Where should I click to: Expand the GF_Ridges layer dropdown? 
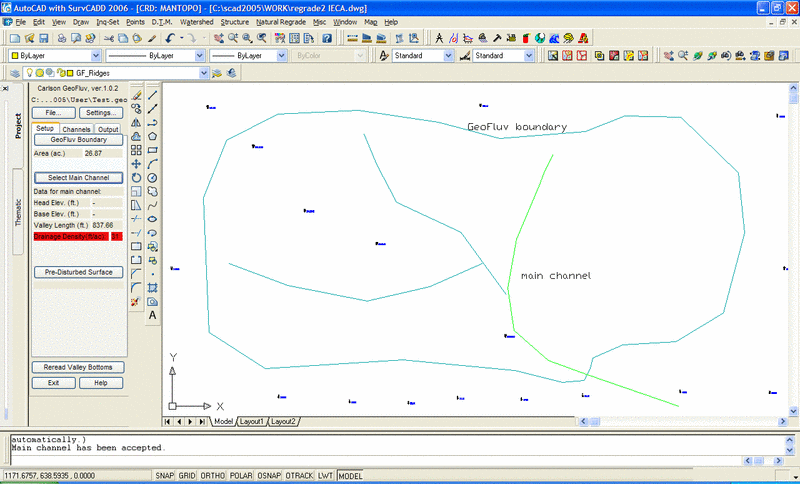[204, 73]
